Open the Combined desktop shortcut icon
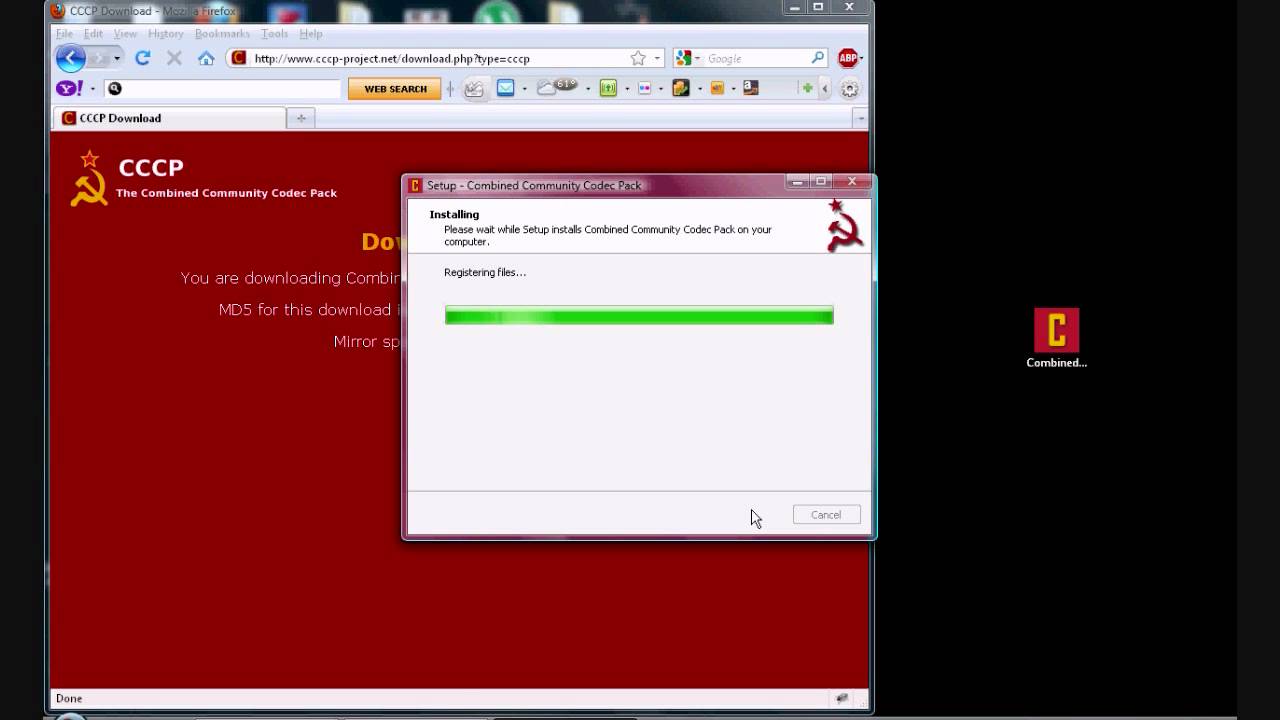This screenshot has width=1280, height=720. [1057, 338]
